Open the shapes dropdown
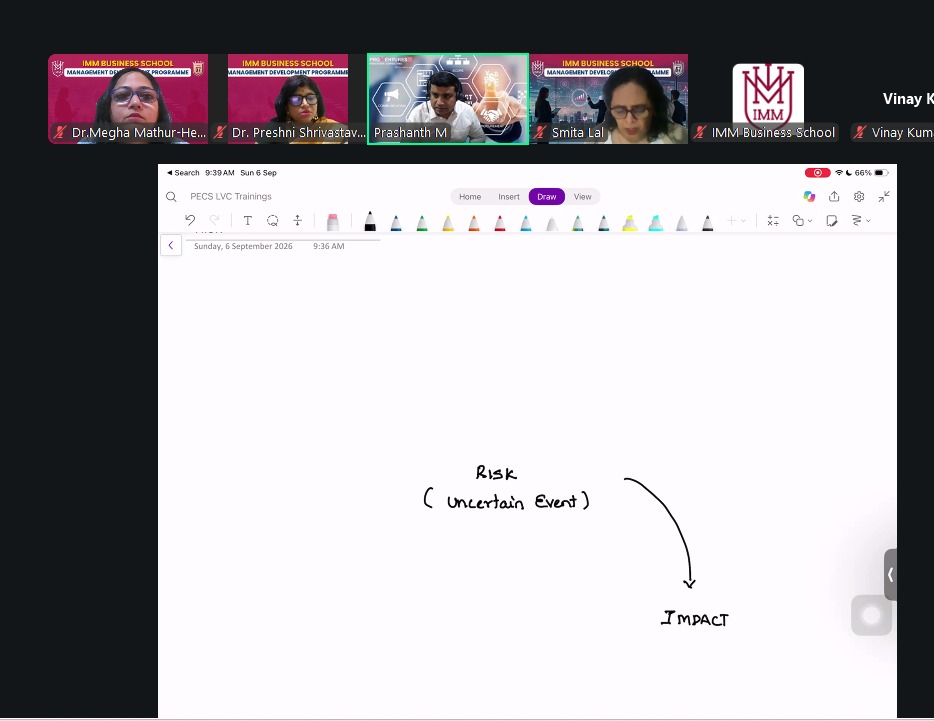The image size is (934, 721). pyautogui.click(x=802, y=220)
